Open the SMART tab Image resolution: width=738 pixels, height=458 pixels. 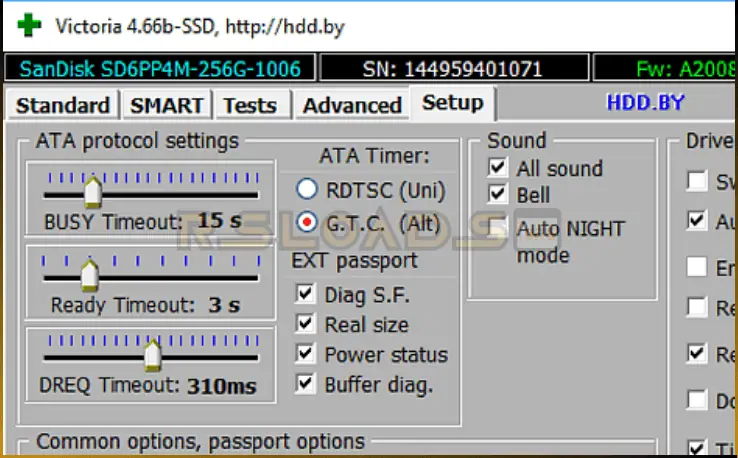(167, 105)
